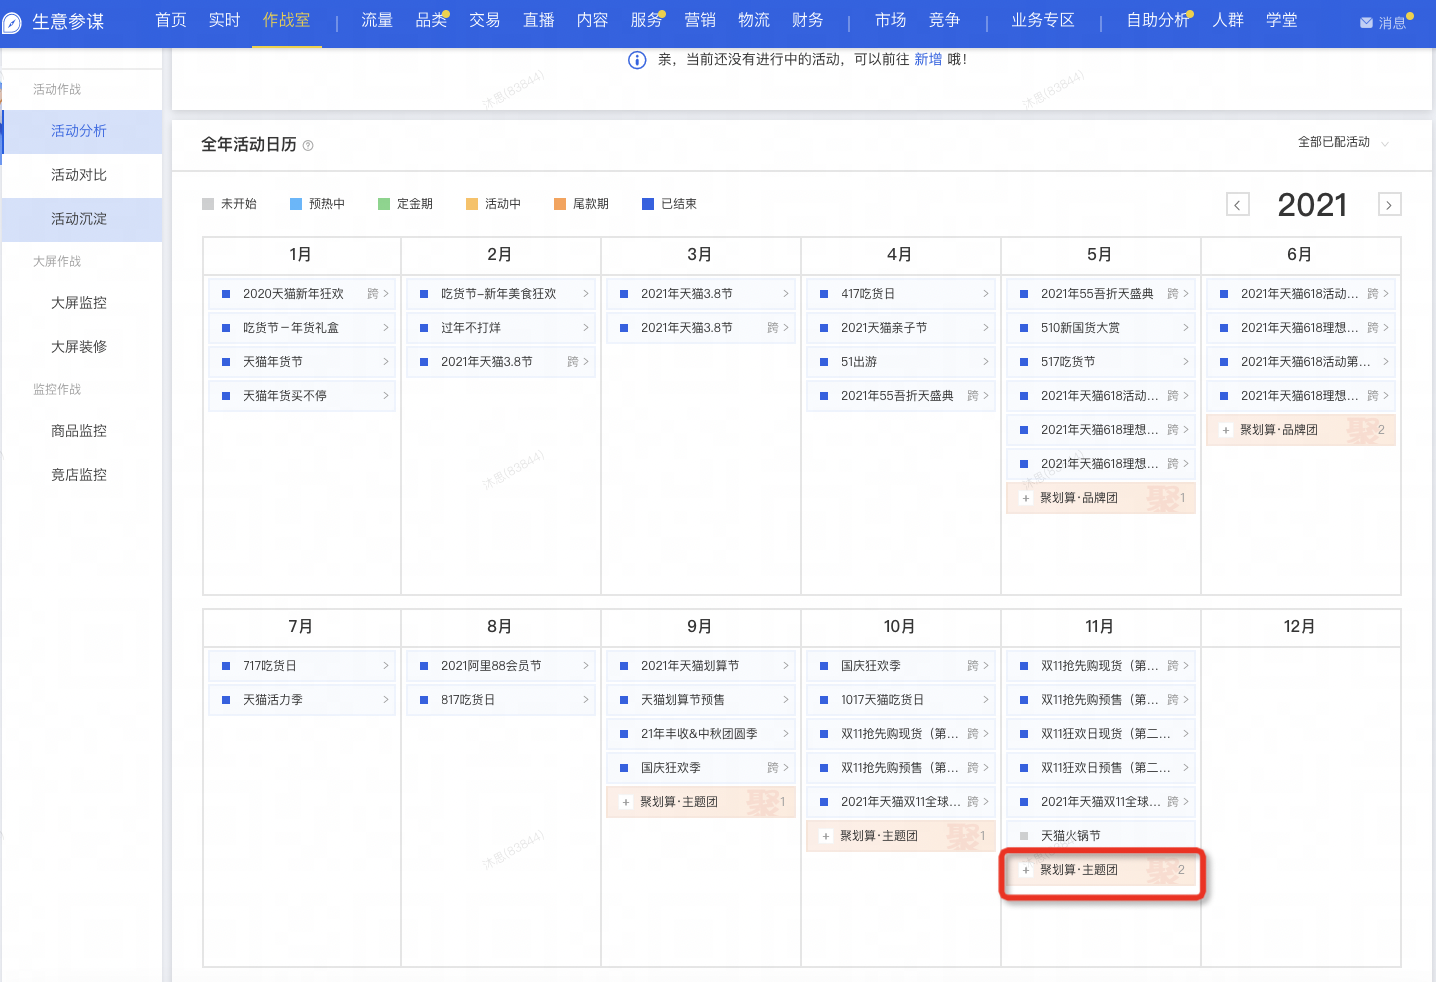Click arrow on 过年不打烊 row
1436x982 pixels.
click(x=586, y=328)
